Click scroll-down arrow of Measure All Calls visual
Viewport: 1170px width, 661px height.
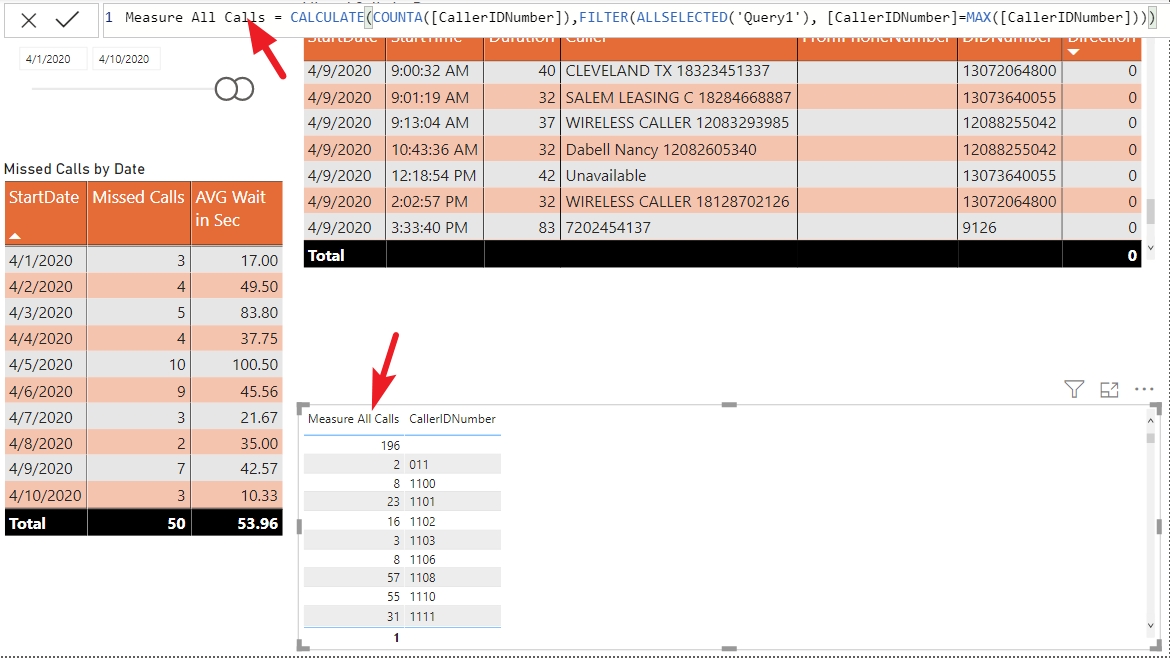click(1151, 626)
